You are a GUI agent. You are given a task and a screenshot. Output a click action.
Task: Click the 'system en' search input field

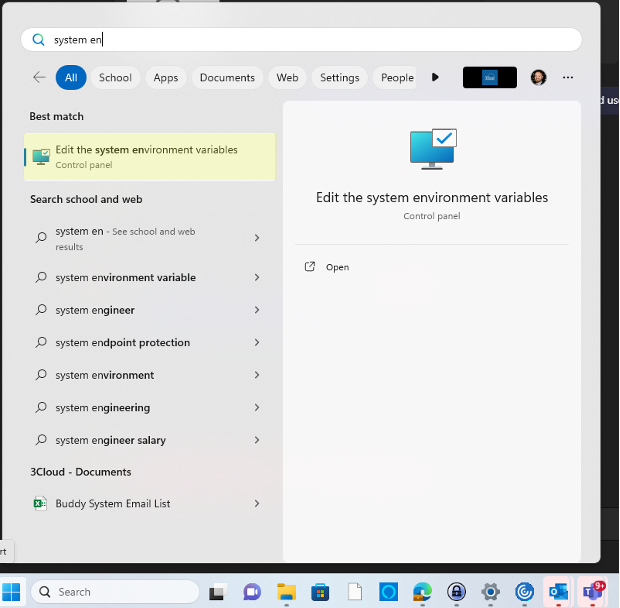point(301,40)
